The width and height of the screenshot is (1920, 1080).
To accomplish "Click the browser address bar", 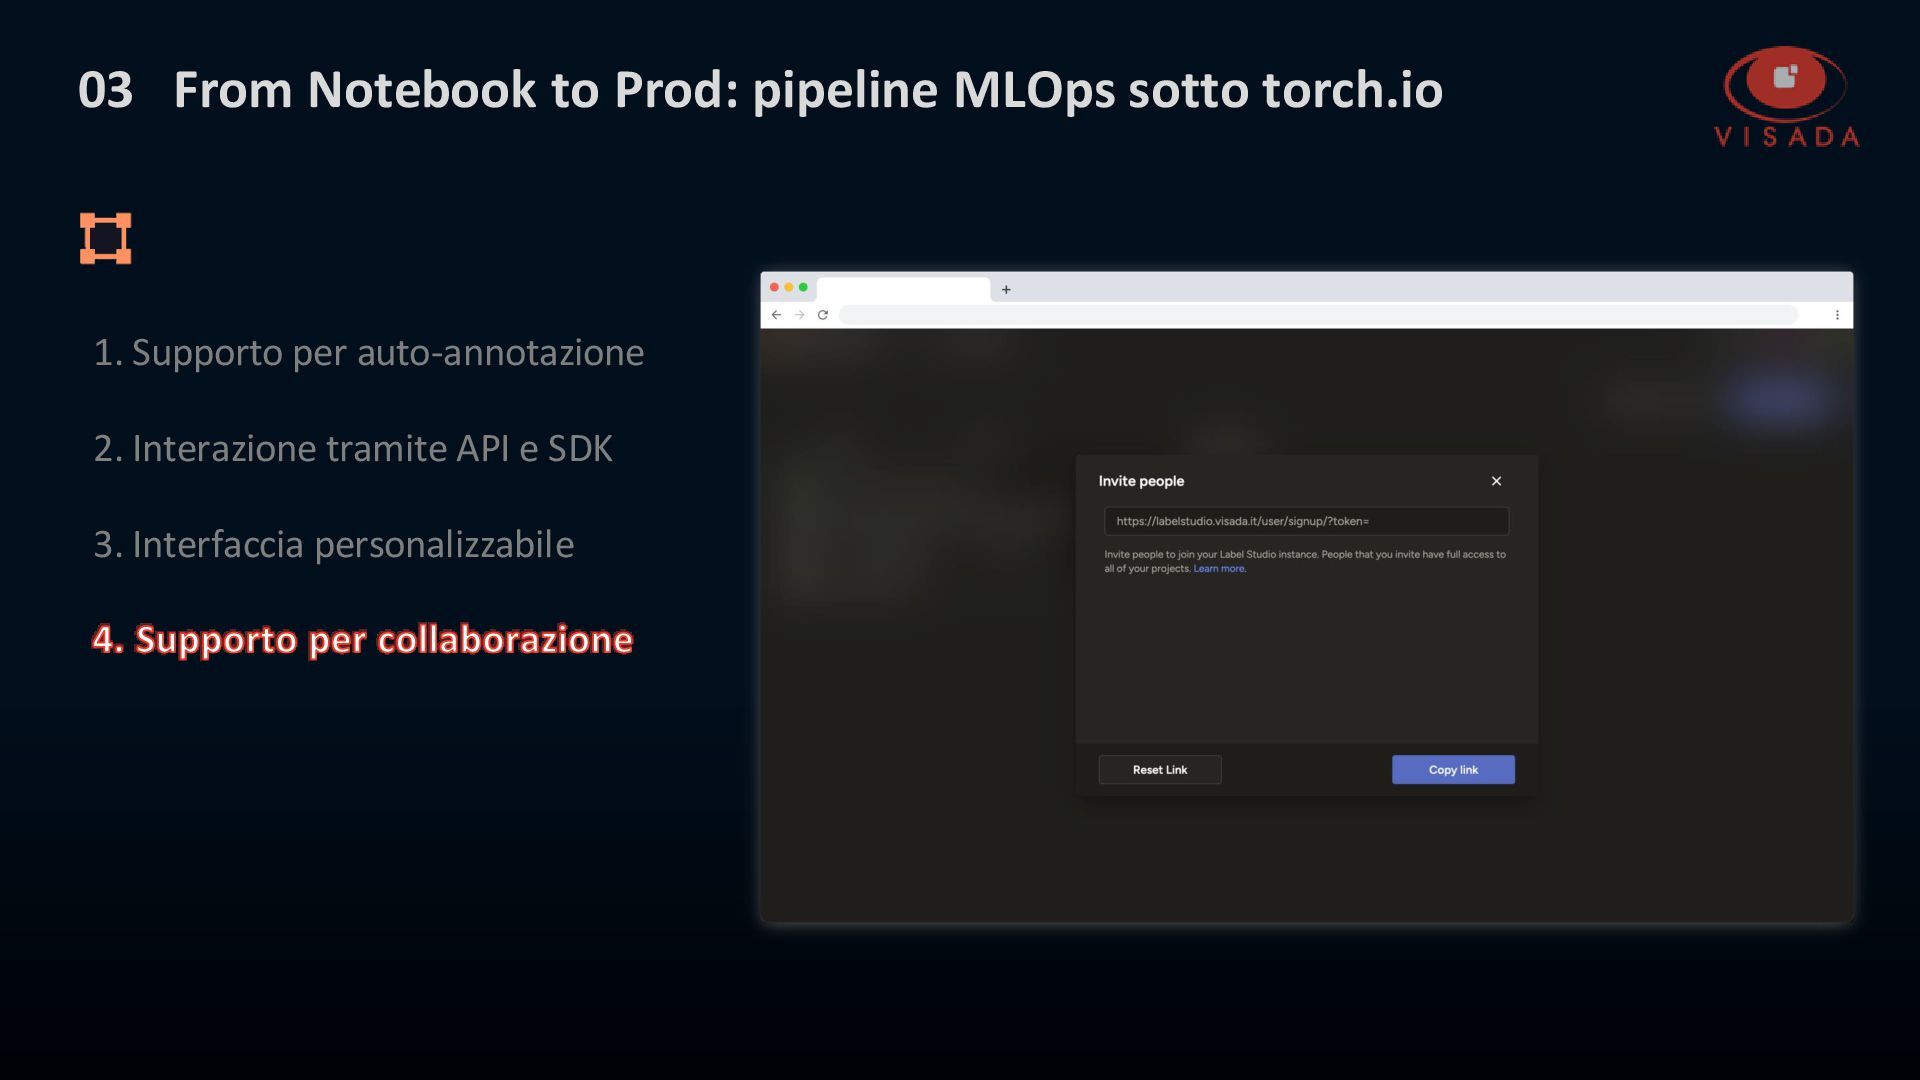I will point(1318,315).
